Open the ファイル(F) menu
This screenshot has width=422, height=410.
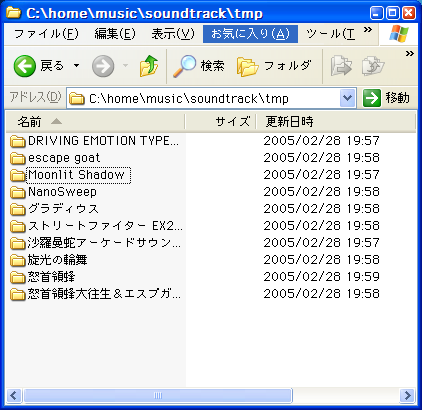(x=46, y=34)
